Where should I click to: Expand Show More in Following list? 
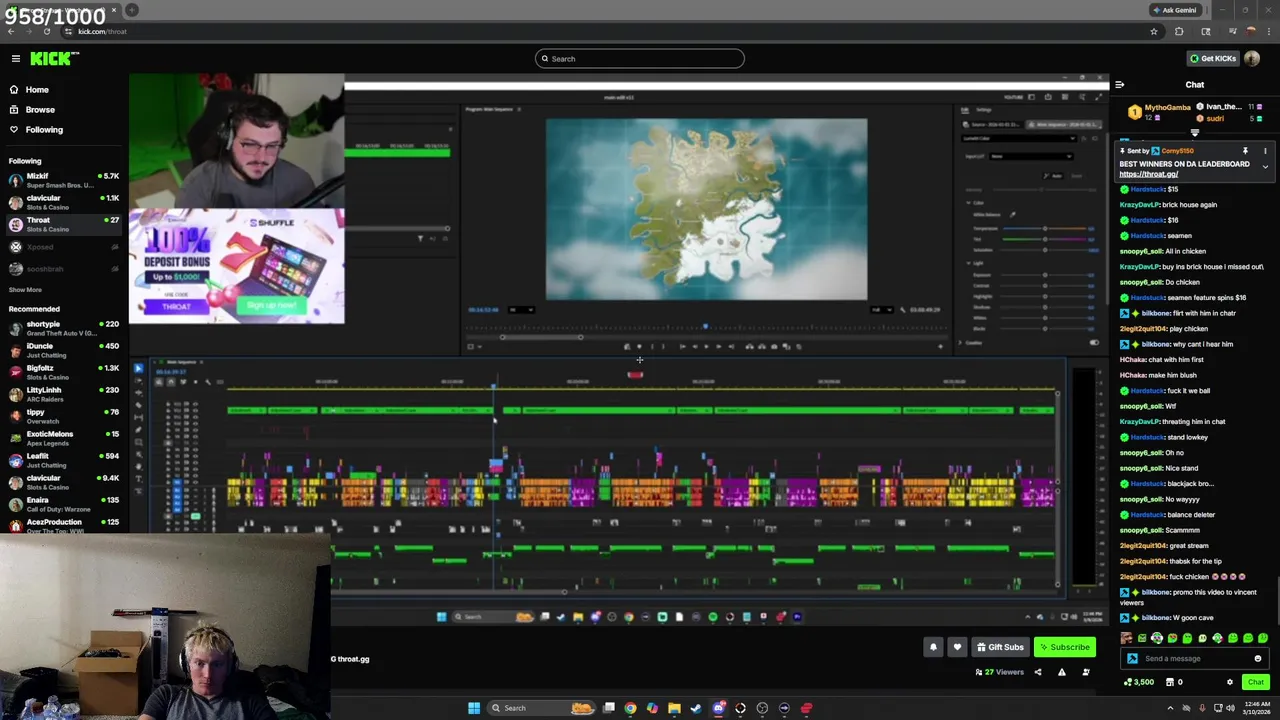click(25, 290)
